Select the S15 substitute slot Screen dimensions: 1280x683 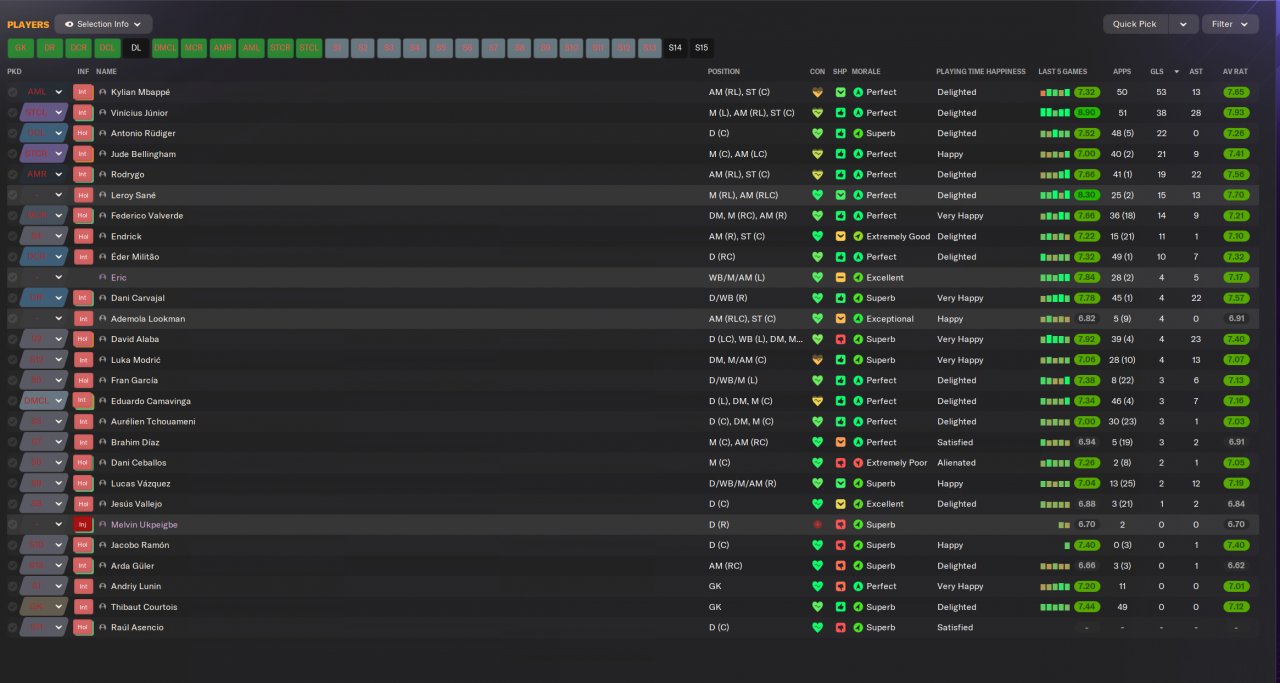701,48
